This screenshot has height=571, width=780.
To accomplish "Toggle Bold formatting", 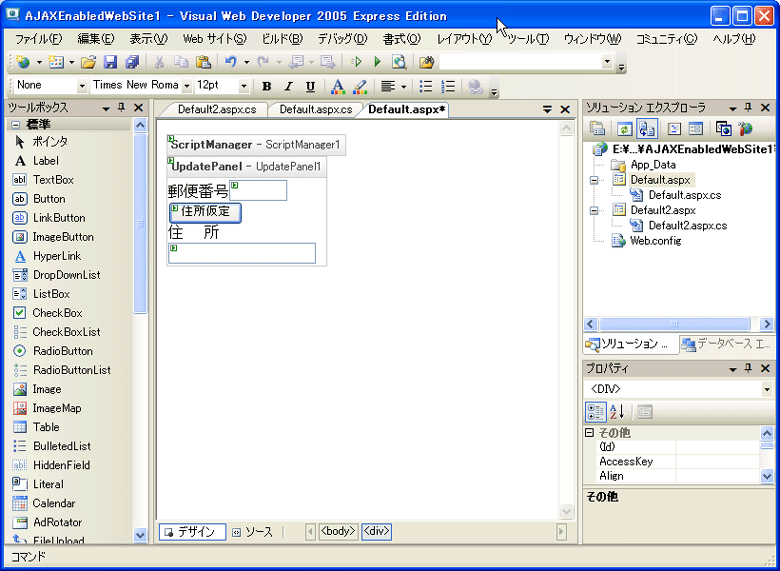I will 267,87.
